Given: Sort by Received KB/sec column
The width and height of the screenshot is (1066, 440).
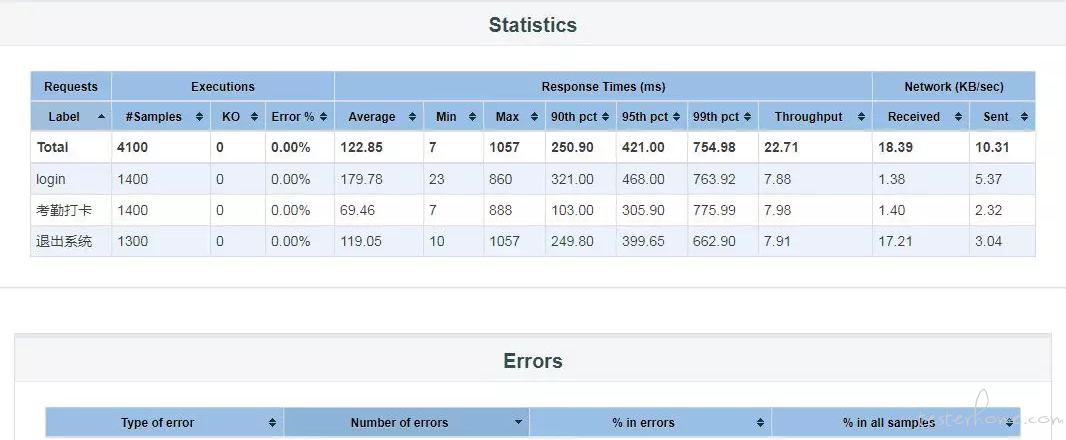Looking at the screenshot, I should (921, 116).
